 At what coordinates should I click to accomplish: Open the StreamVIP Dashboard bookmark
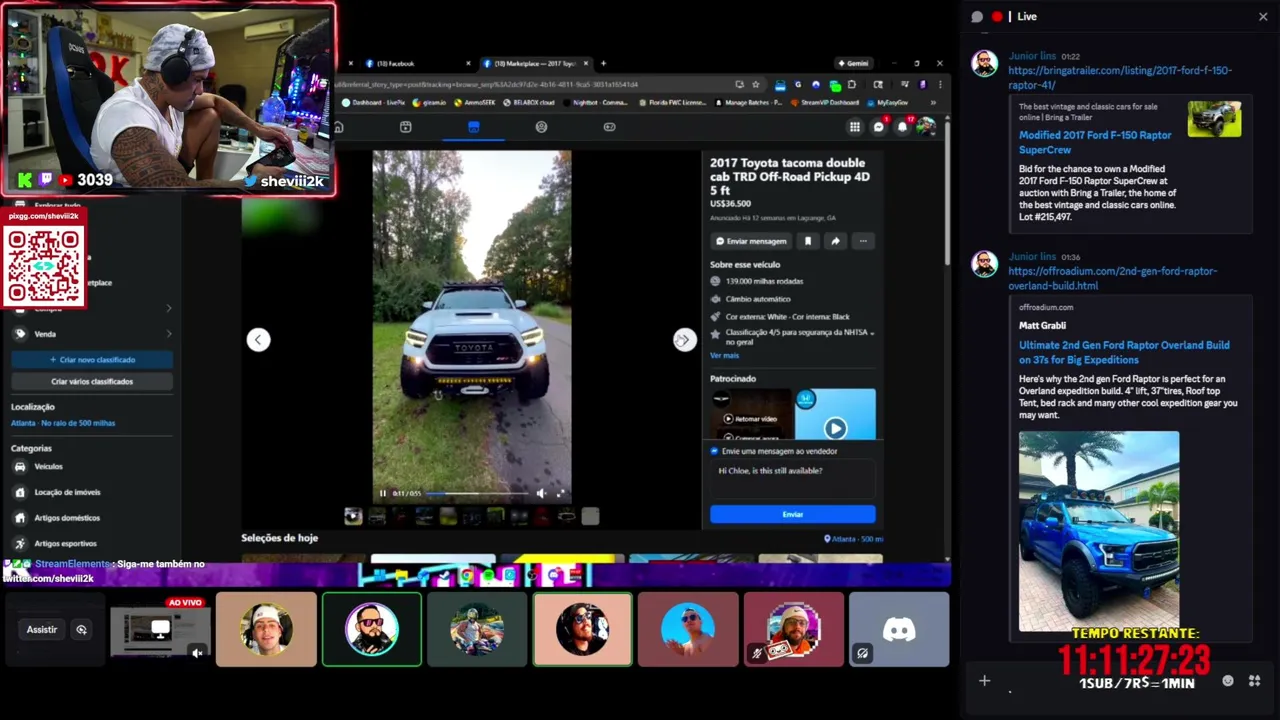[x=826, y=102]
